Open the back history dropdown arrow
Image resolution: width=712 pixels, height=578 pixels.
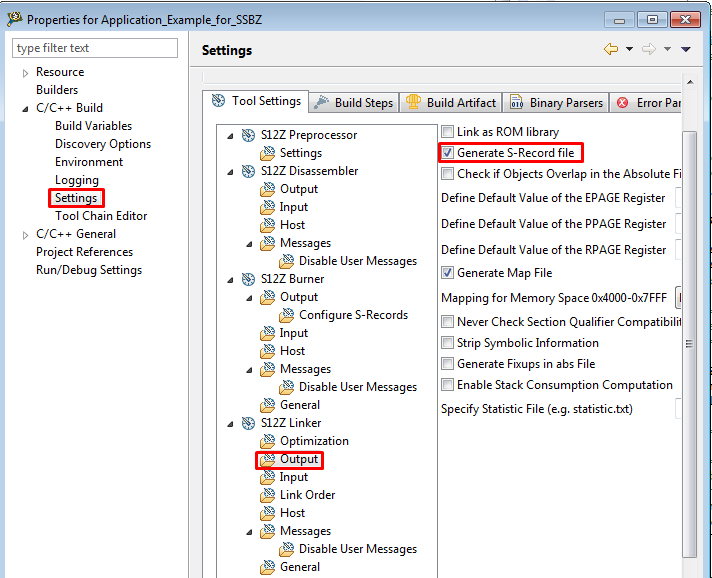click(629, 49)
